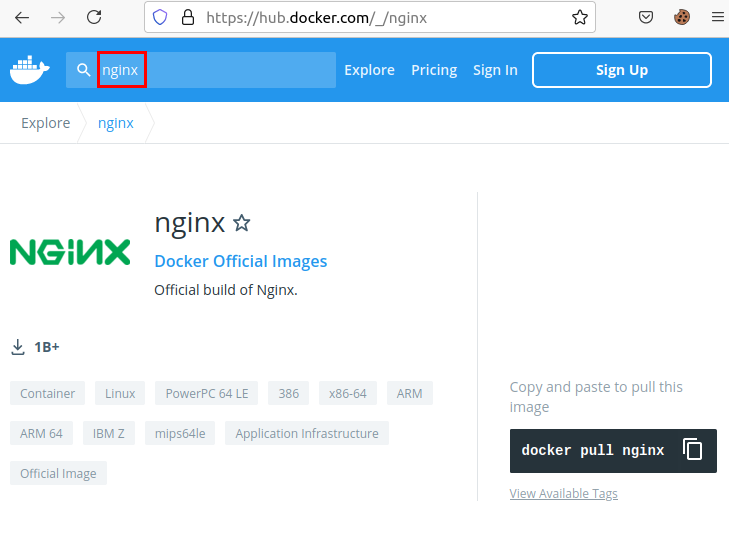Click the NGINX logo image
Viewport: 729px width, 533px height.
pos(70,252)
